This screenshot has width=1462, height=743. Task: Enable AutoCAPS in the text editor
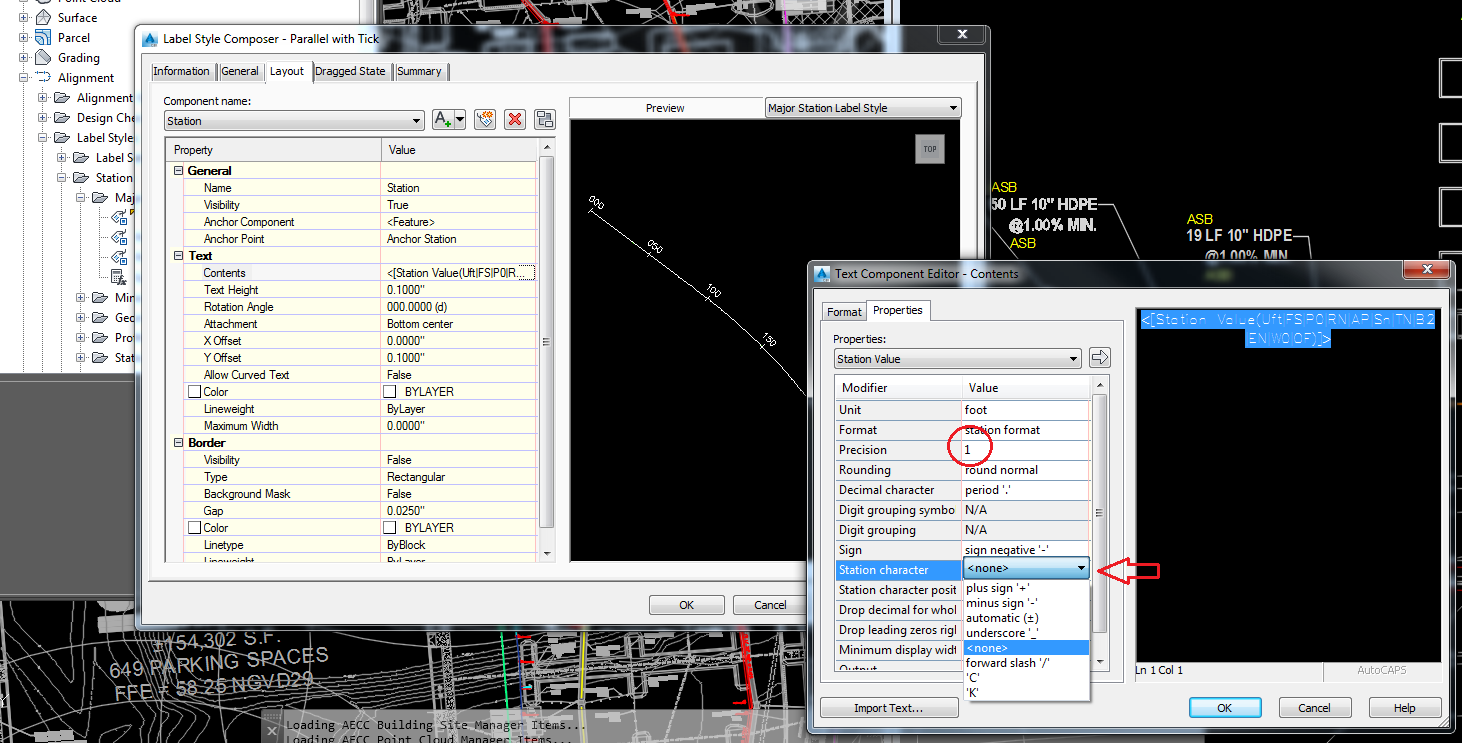pos(1383,670)
